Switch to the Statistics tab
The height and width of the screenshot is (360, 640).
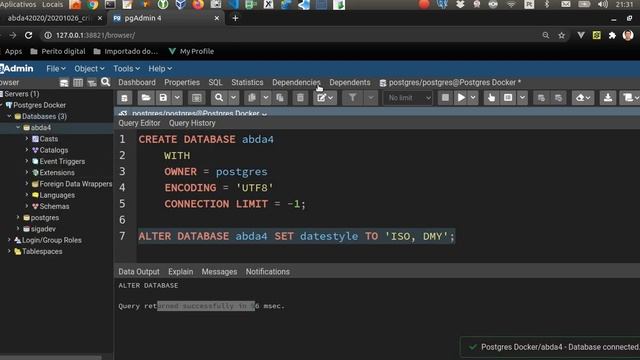247,82
